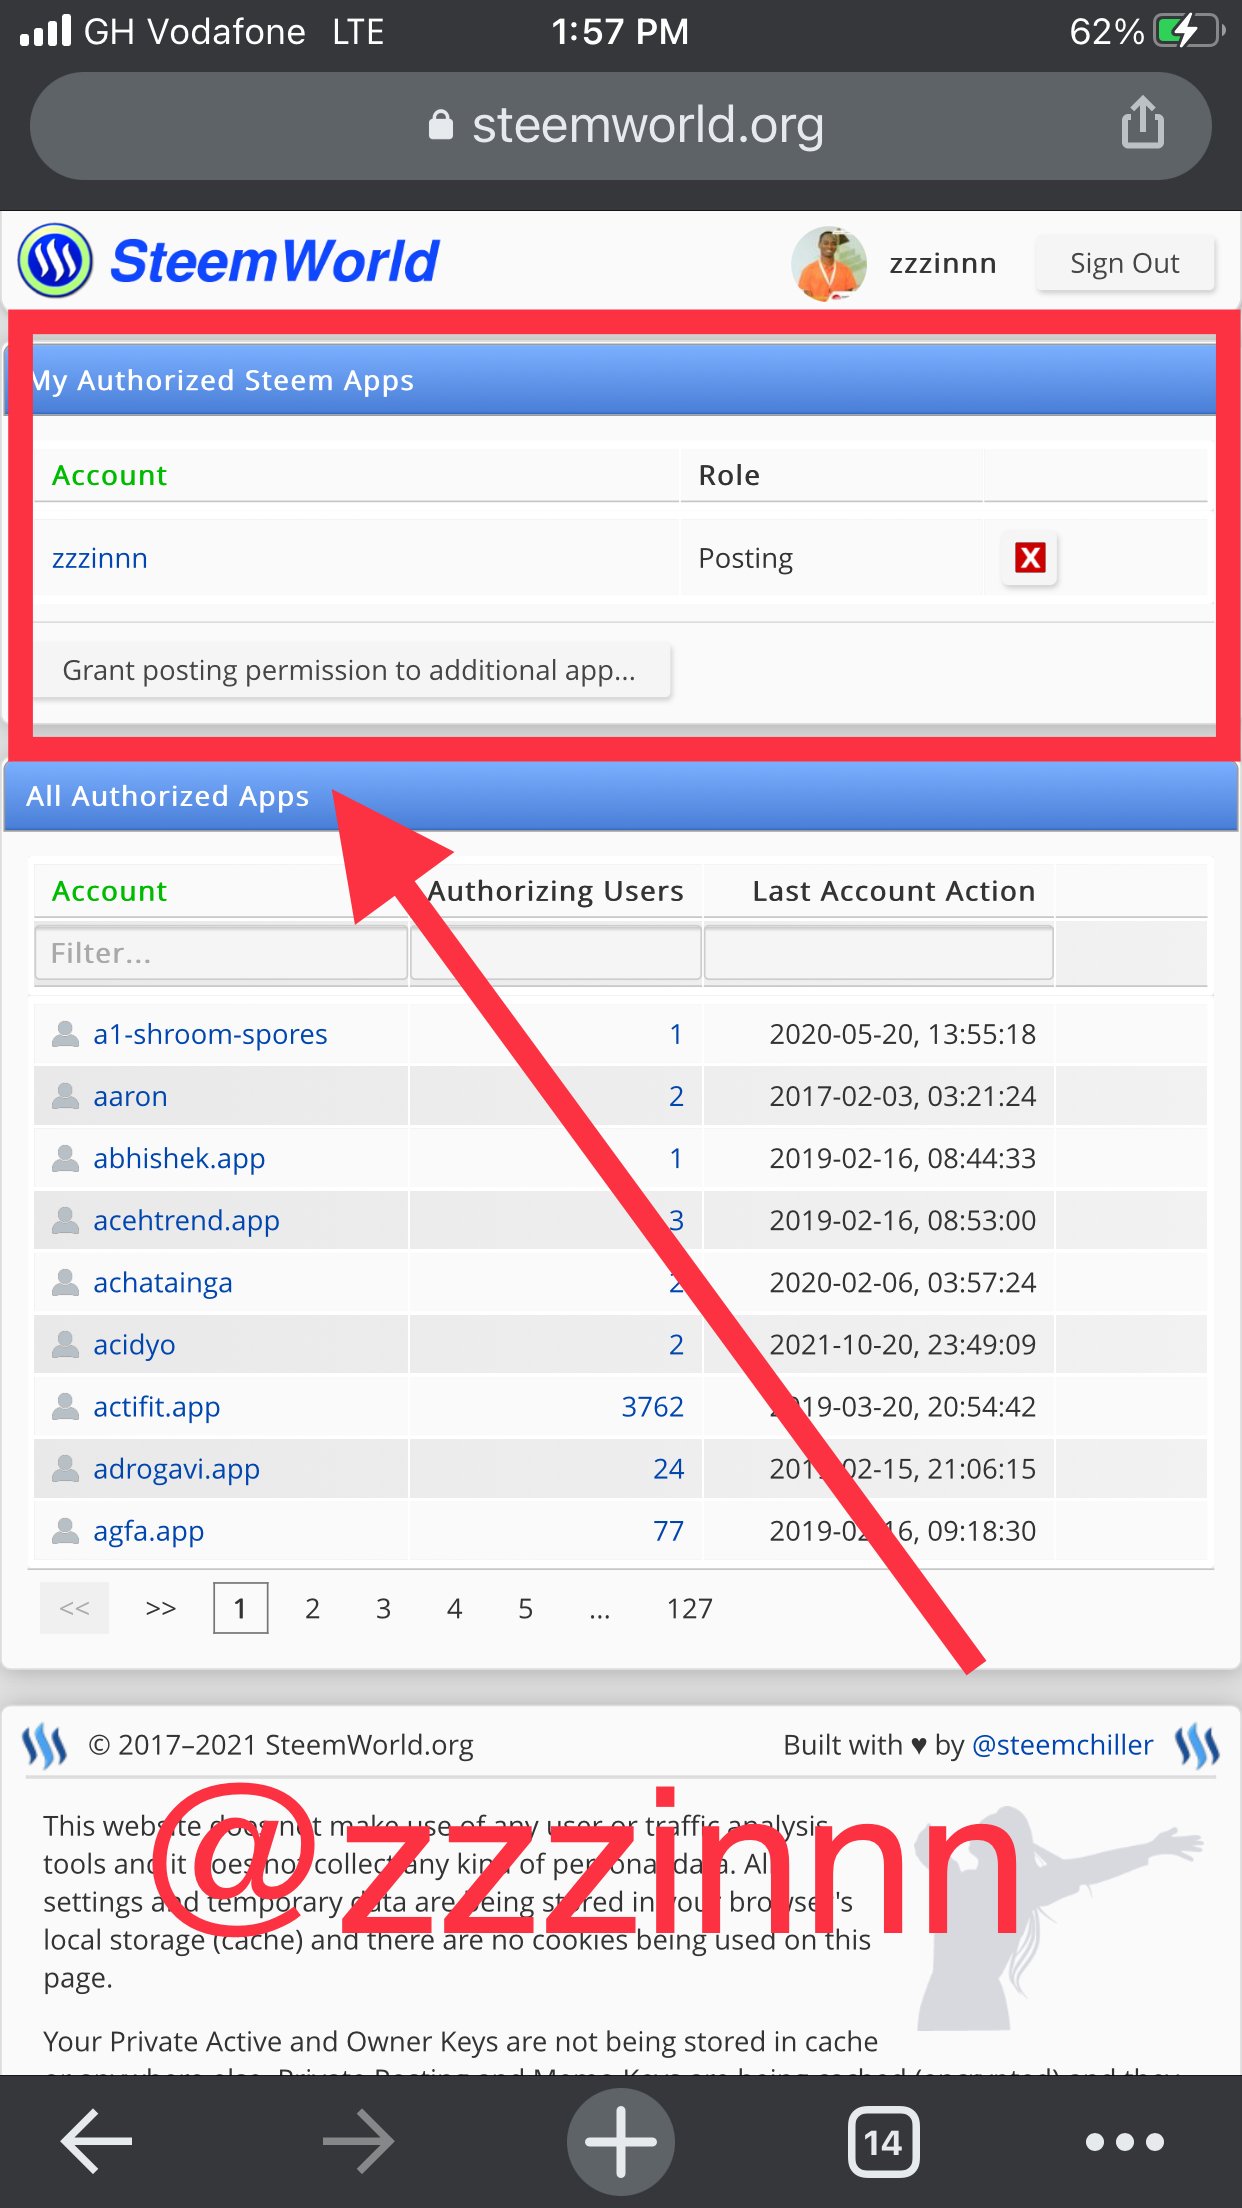Open acidyo account link
1242x2208 pixels.
click(134, 1344)
